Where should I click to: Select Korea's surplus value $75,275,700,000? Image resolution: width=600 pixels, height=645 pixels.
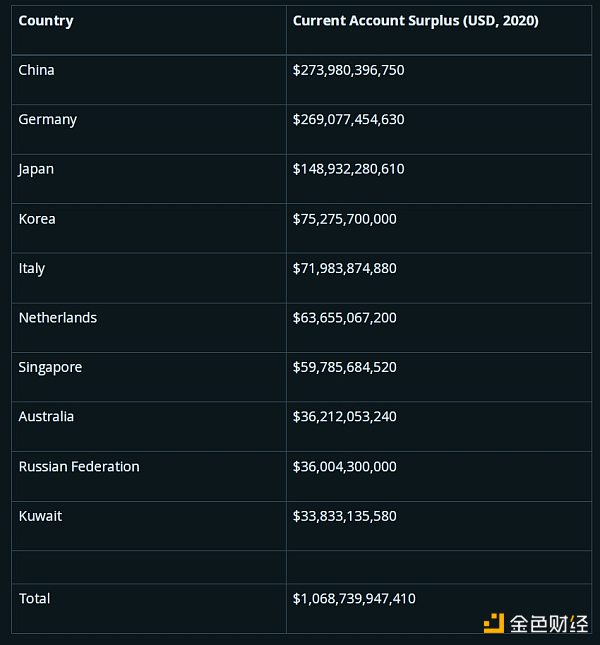(345, 219)
